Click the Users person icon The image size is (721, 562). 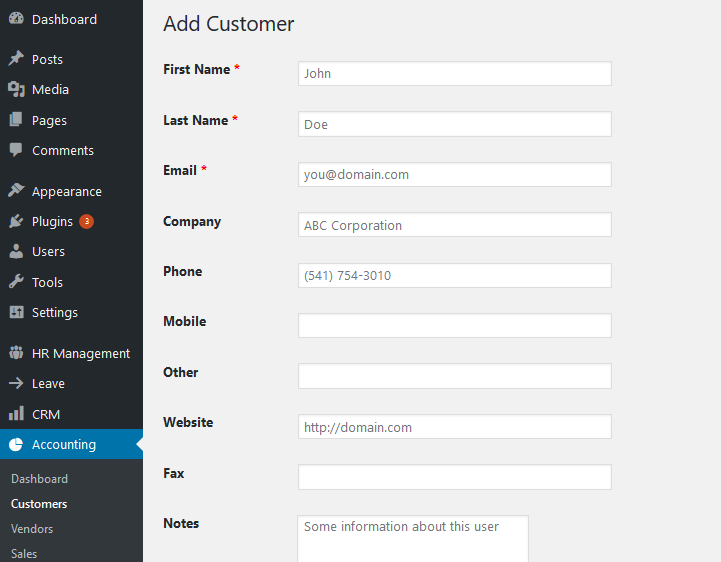[16, 251]
